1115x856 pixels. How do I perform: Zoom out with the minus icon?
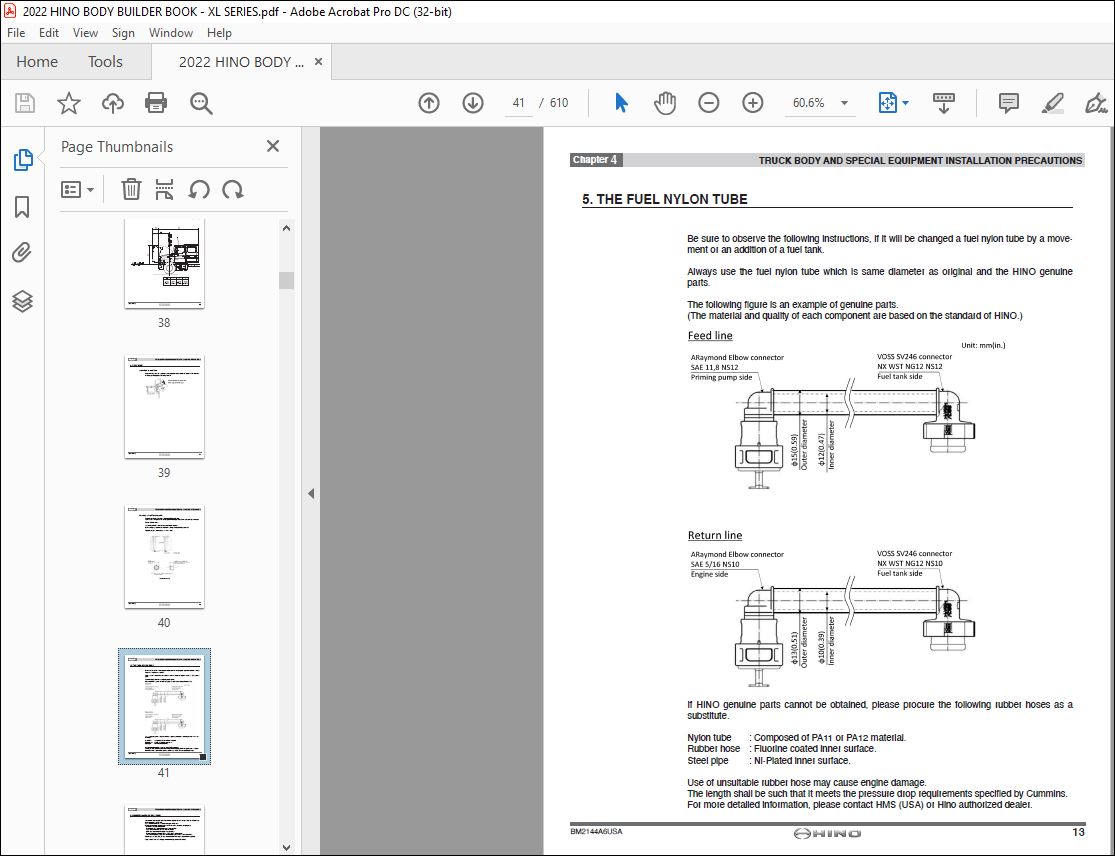coord(708,103)
